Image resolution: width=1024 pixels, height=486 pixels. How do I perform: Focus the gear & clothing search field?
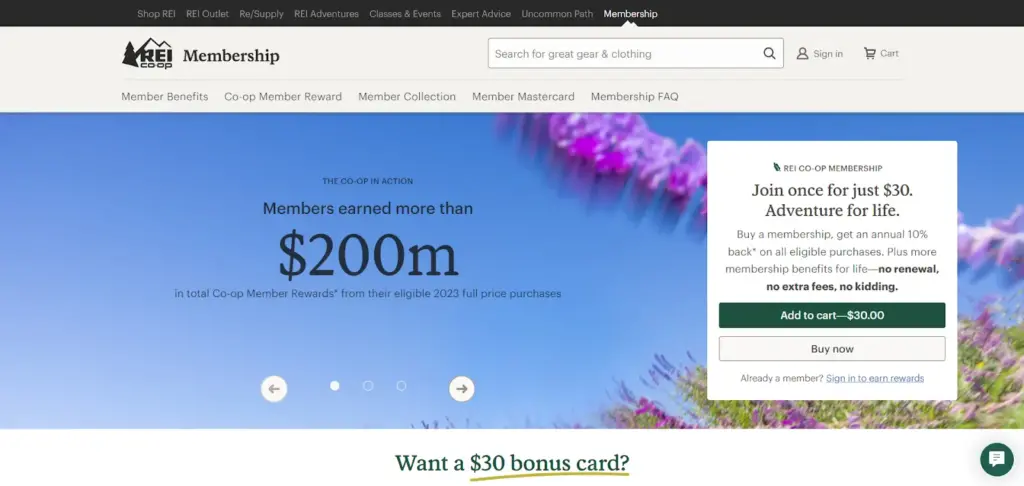[x=625, y=54]
